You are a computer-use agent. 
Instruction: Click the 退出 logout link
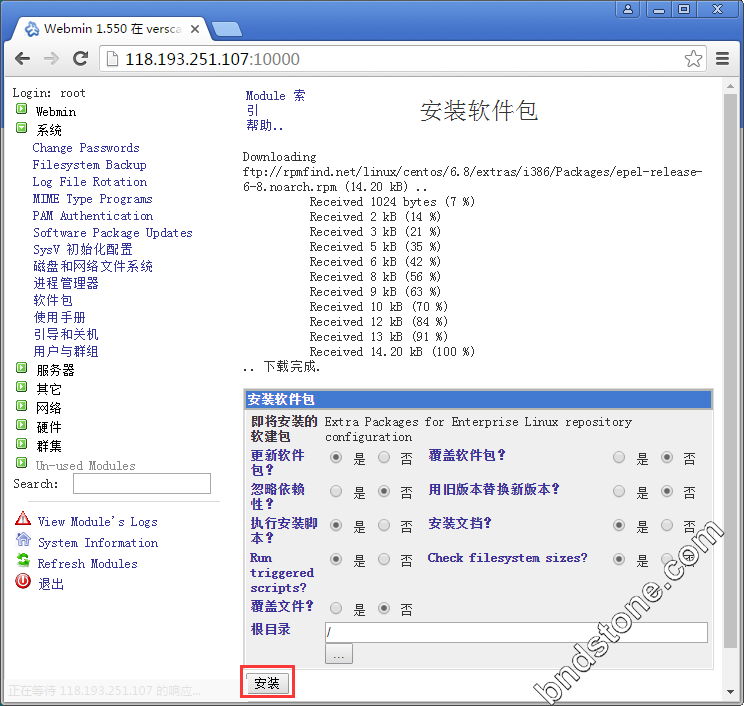click(x=51, y=584)
